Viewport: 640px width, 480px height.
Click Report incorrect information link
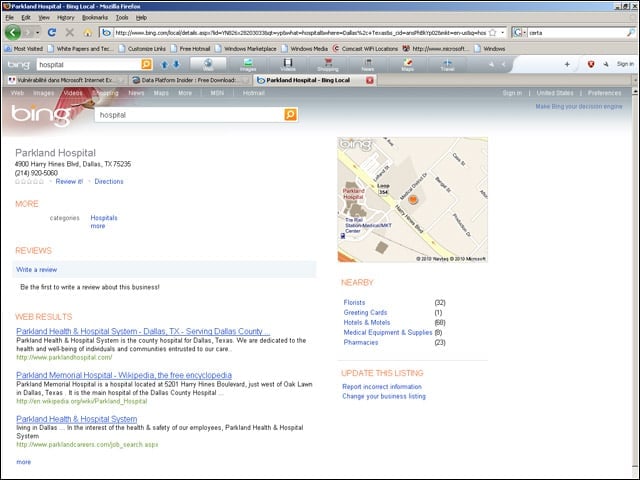point(382,387)
